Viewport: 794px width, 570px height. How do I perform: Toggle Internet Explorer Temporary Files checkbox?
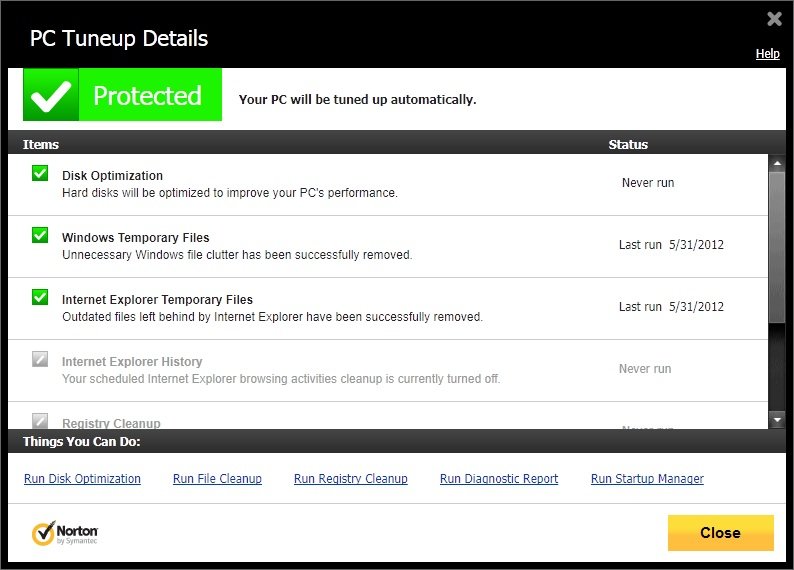(x=40, y=297)
